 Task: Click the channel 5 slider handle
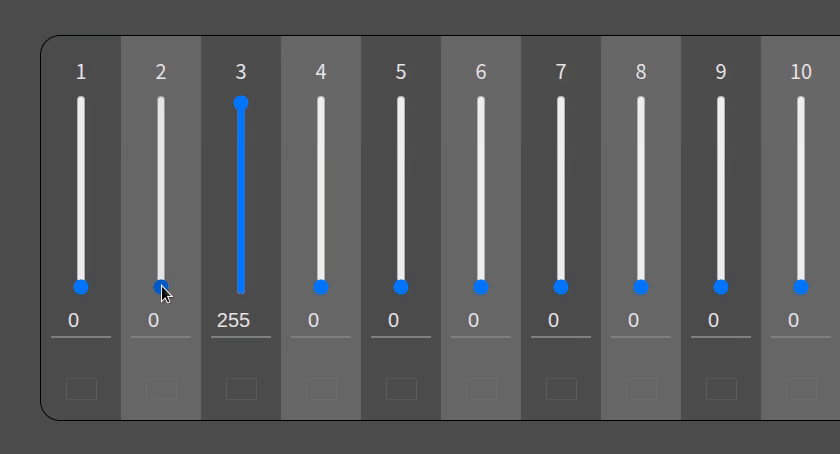[401, 287]
